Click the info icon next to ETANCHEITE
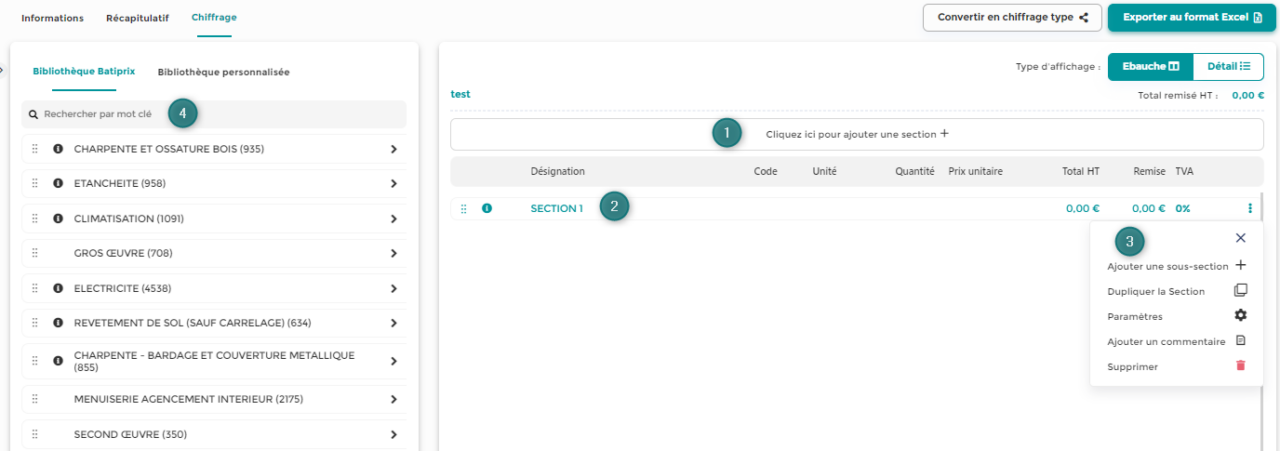Image resolution: width=1280 pixels, height=451 pixels. coord(58,184)
